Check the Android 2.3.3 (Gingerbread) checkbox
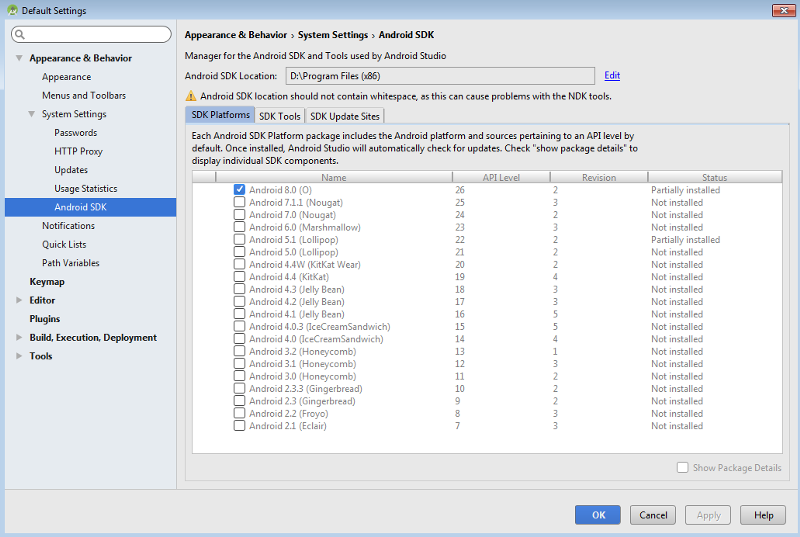Viewport: 800px width, 537px height. (239, 388)
